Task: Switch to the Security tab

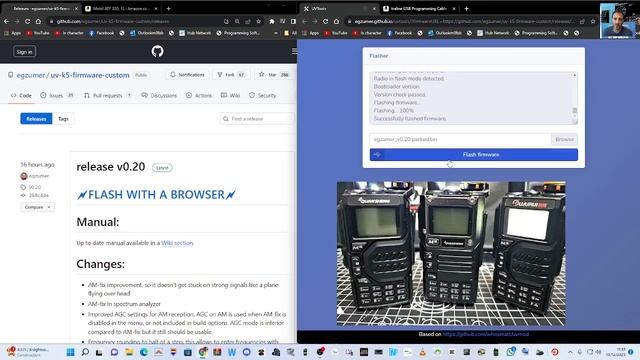Action: click(x=262, y=95)
